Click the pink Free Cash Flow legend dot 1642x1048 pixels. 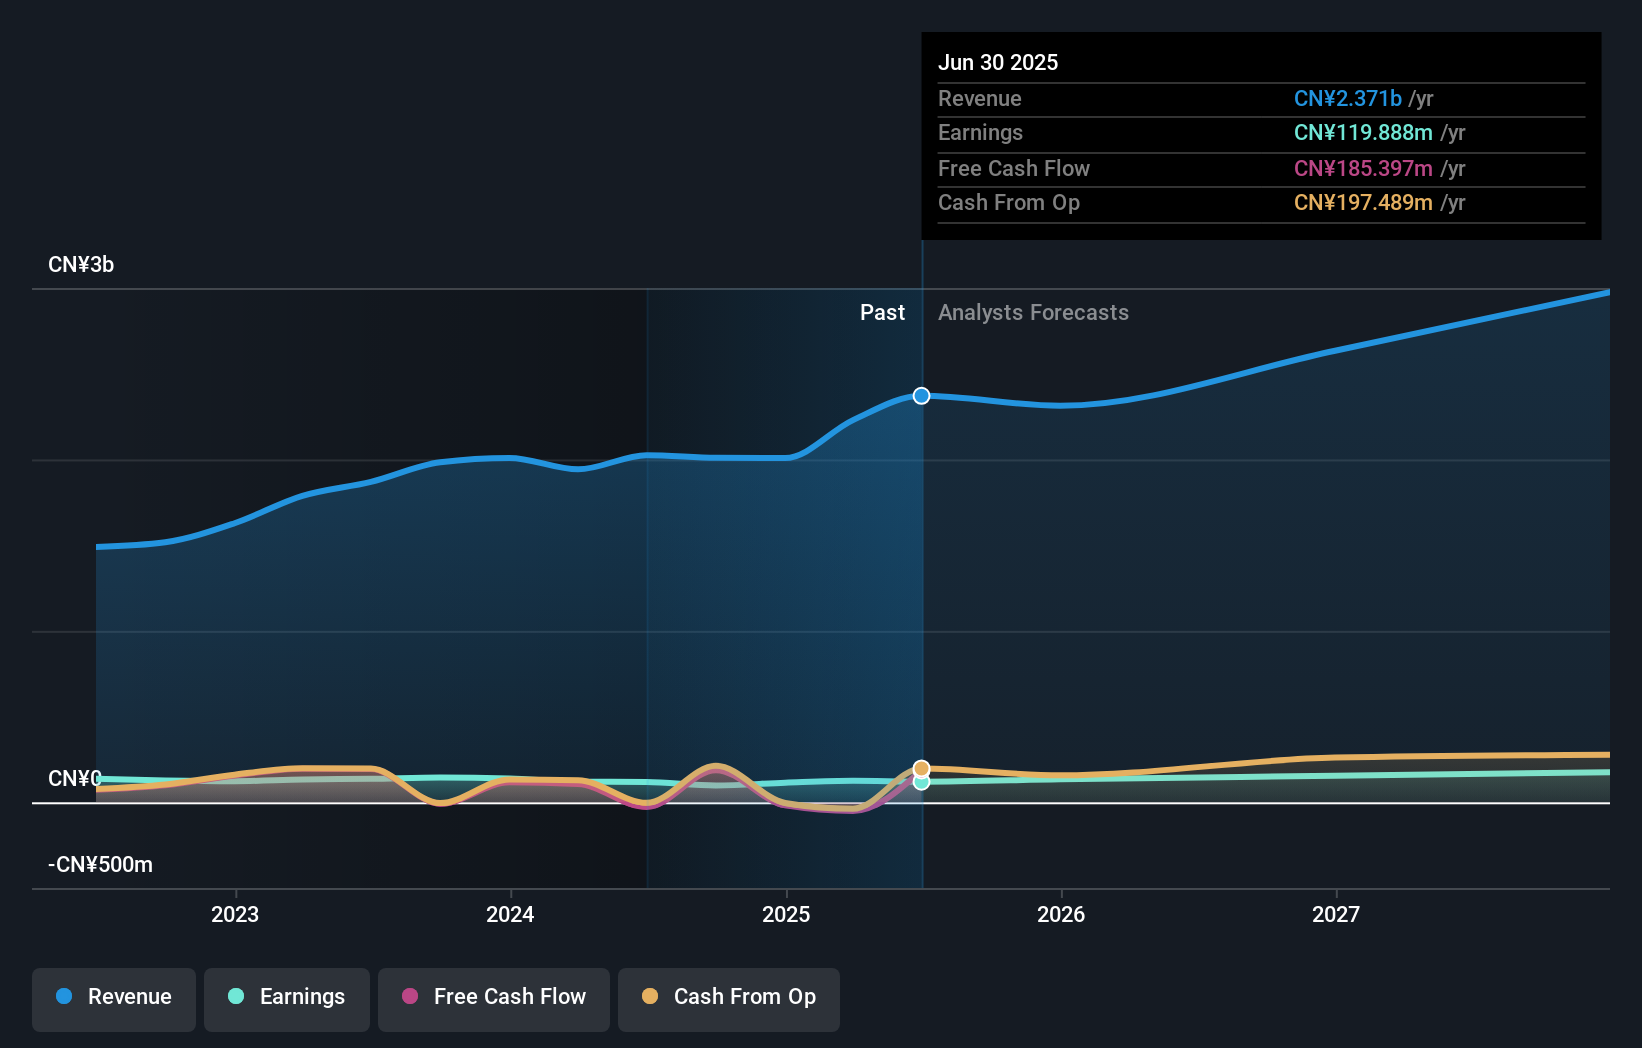(410, 996)
